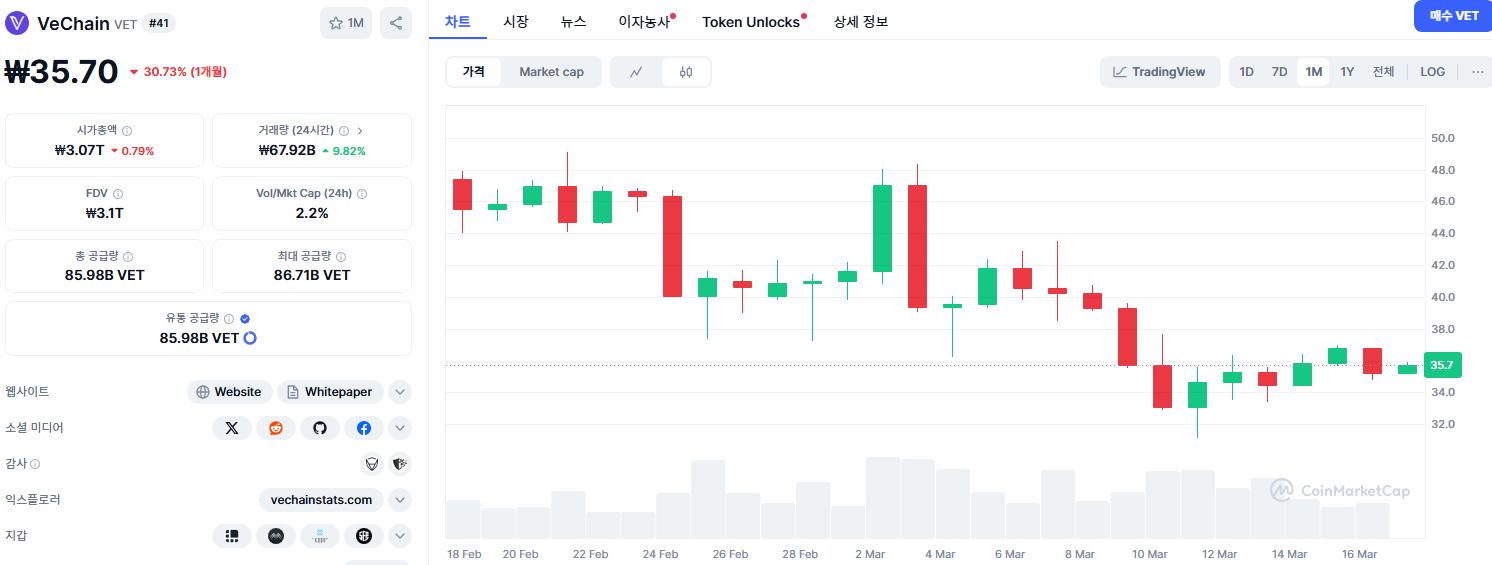Select the 가격 chart toggle
Viewport: 1492px width, 565px height.
[x=473, y=72]
